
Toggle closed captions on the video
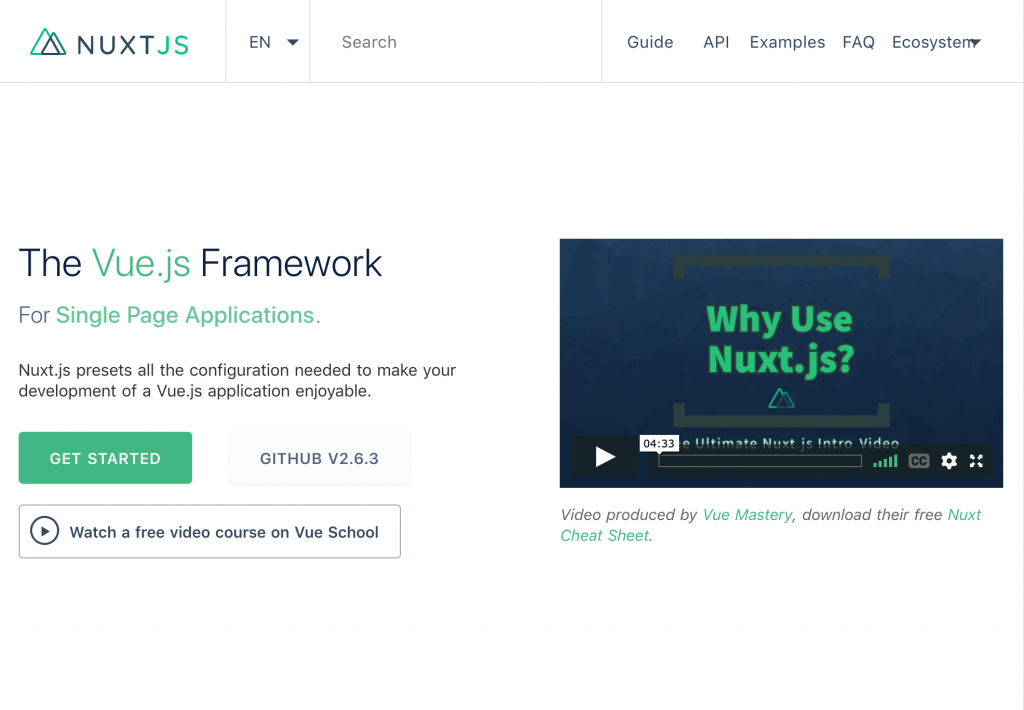[x=919, y=461]
